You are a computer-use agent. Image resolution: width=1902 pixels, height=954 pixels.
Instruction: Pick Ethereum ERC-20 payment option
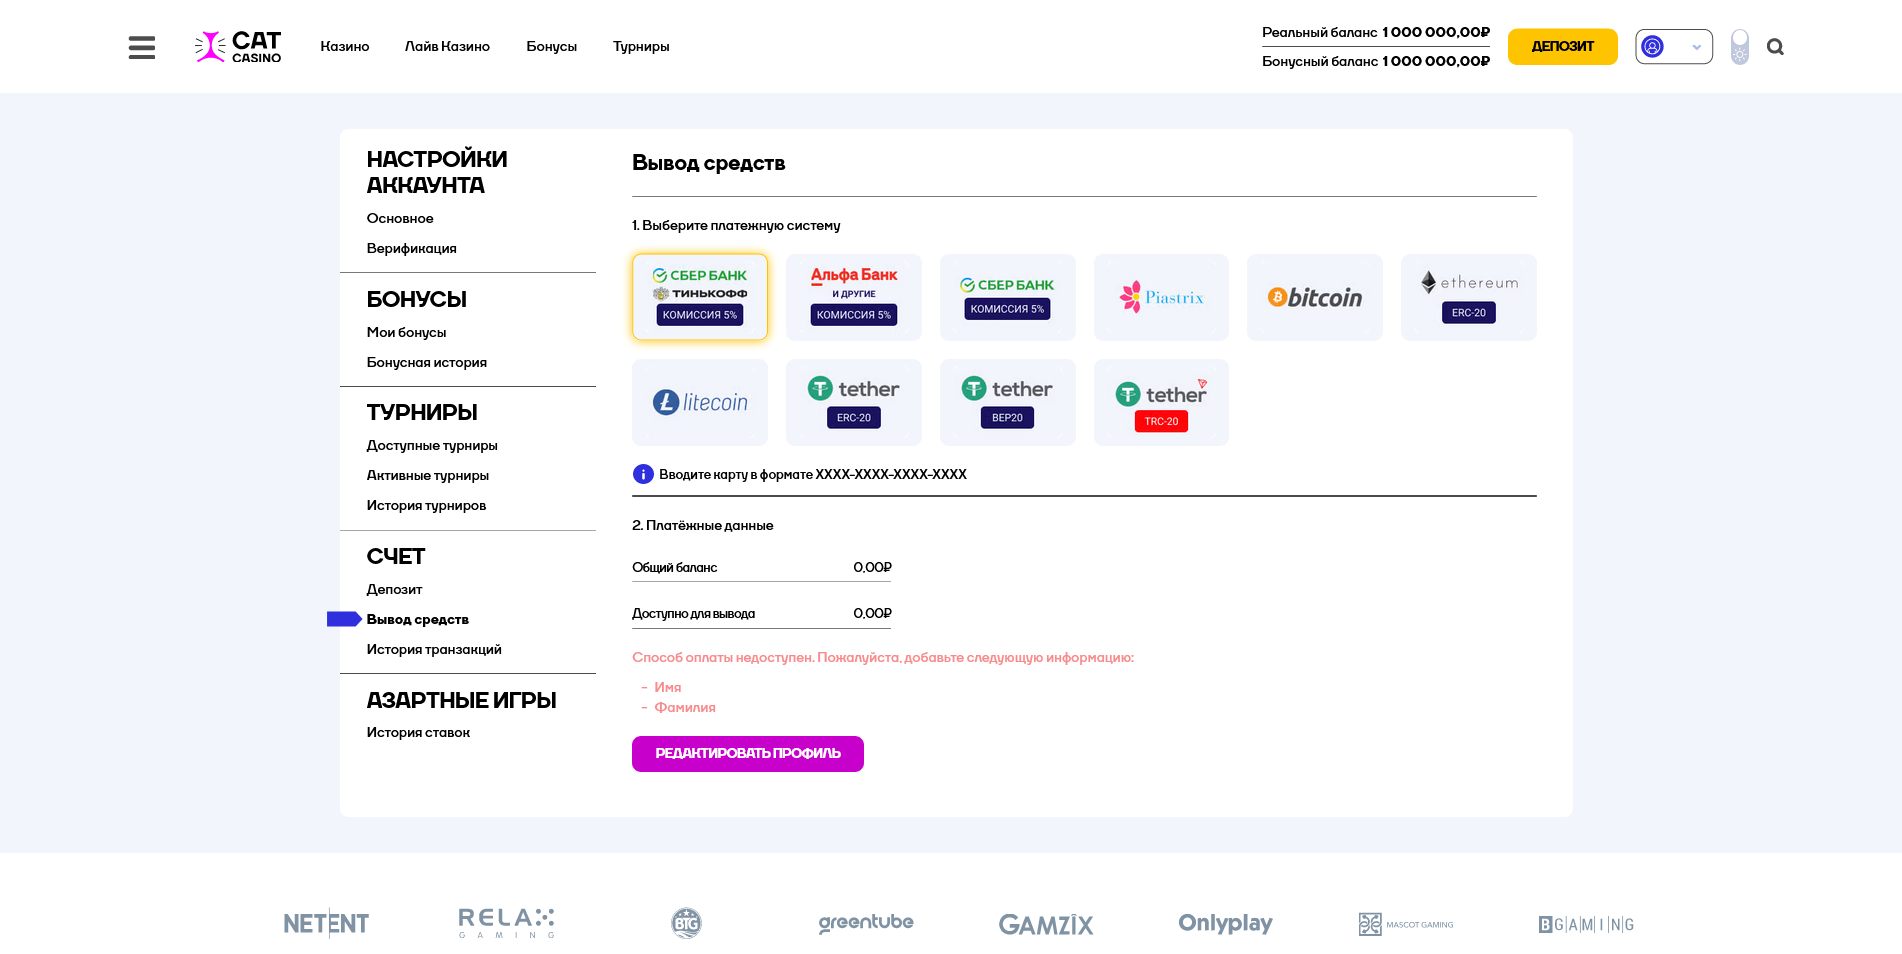[1468, 297]
